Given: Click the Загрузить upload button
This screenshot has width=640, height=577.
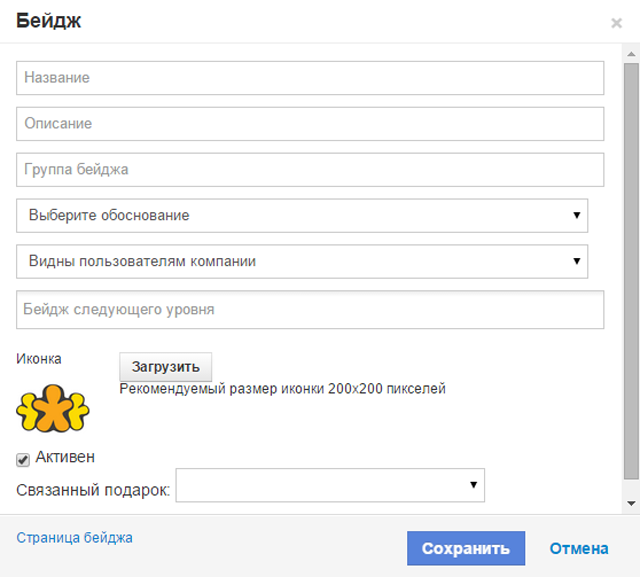Looking at the screenshot, I should pos(166,367).
